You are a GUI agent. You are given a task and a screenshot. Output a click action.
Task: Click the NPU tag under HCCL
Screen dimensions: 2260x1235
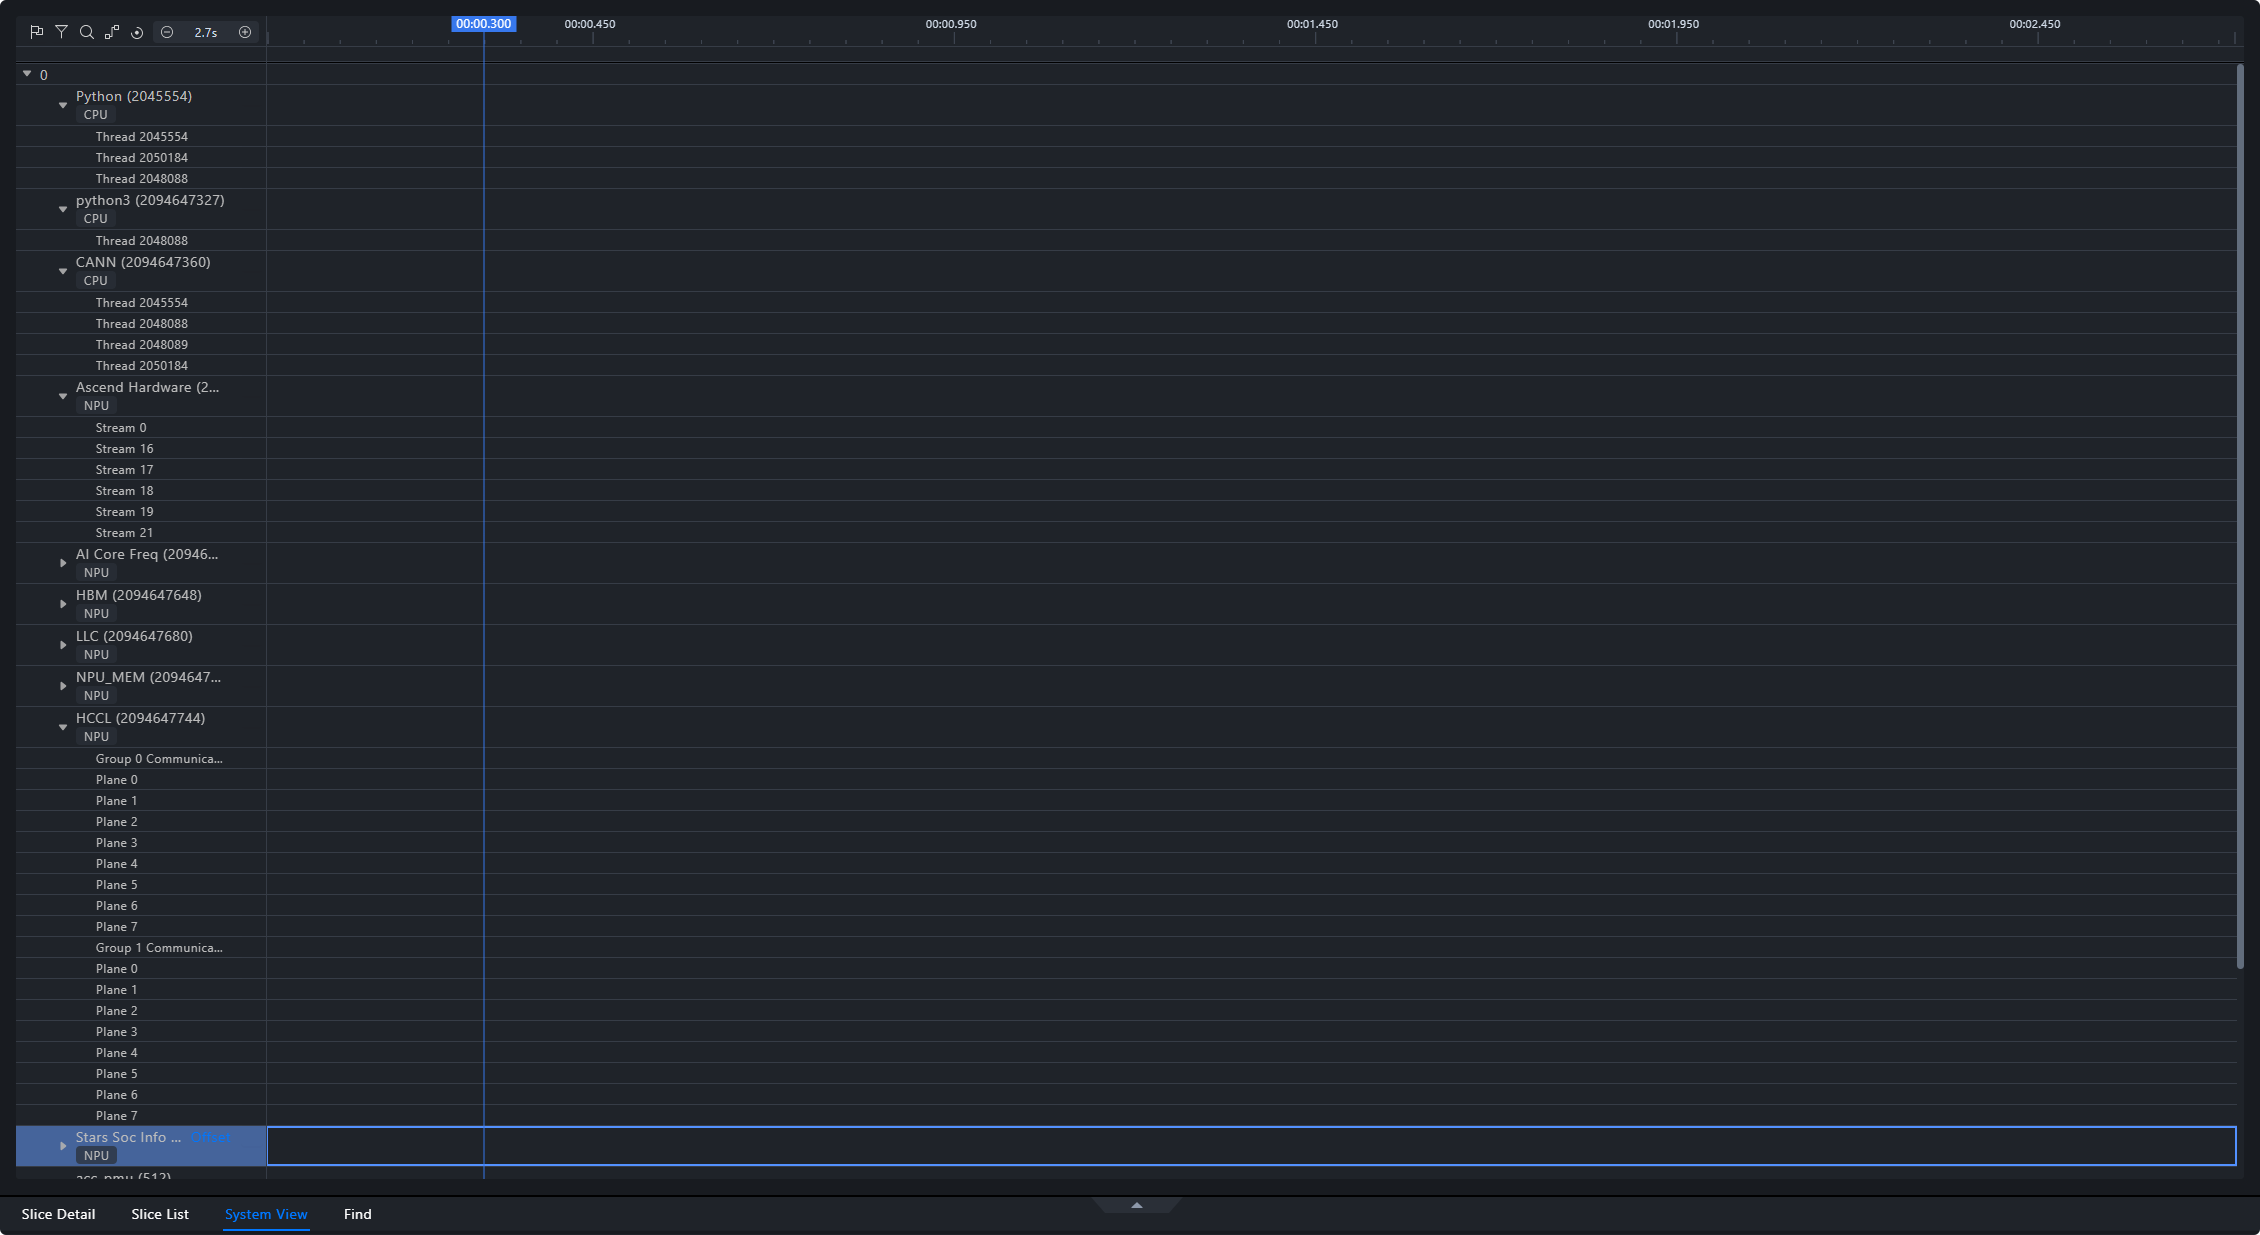96,737
